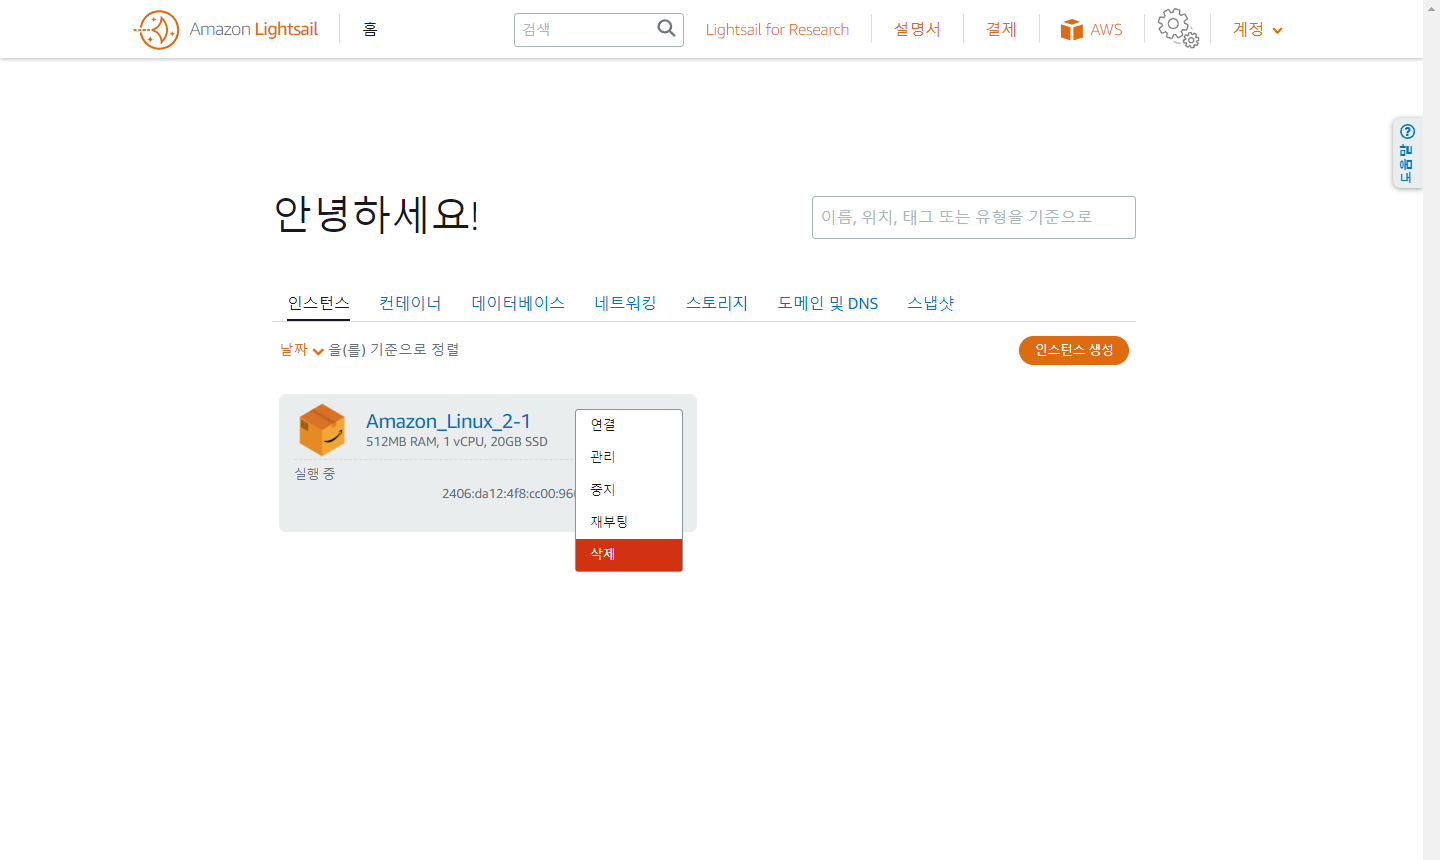This screenshot has height=860, width=1440.
Task: Open the 데이터베이스 tab
Action: [x=518, y=303]
